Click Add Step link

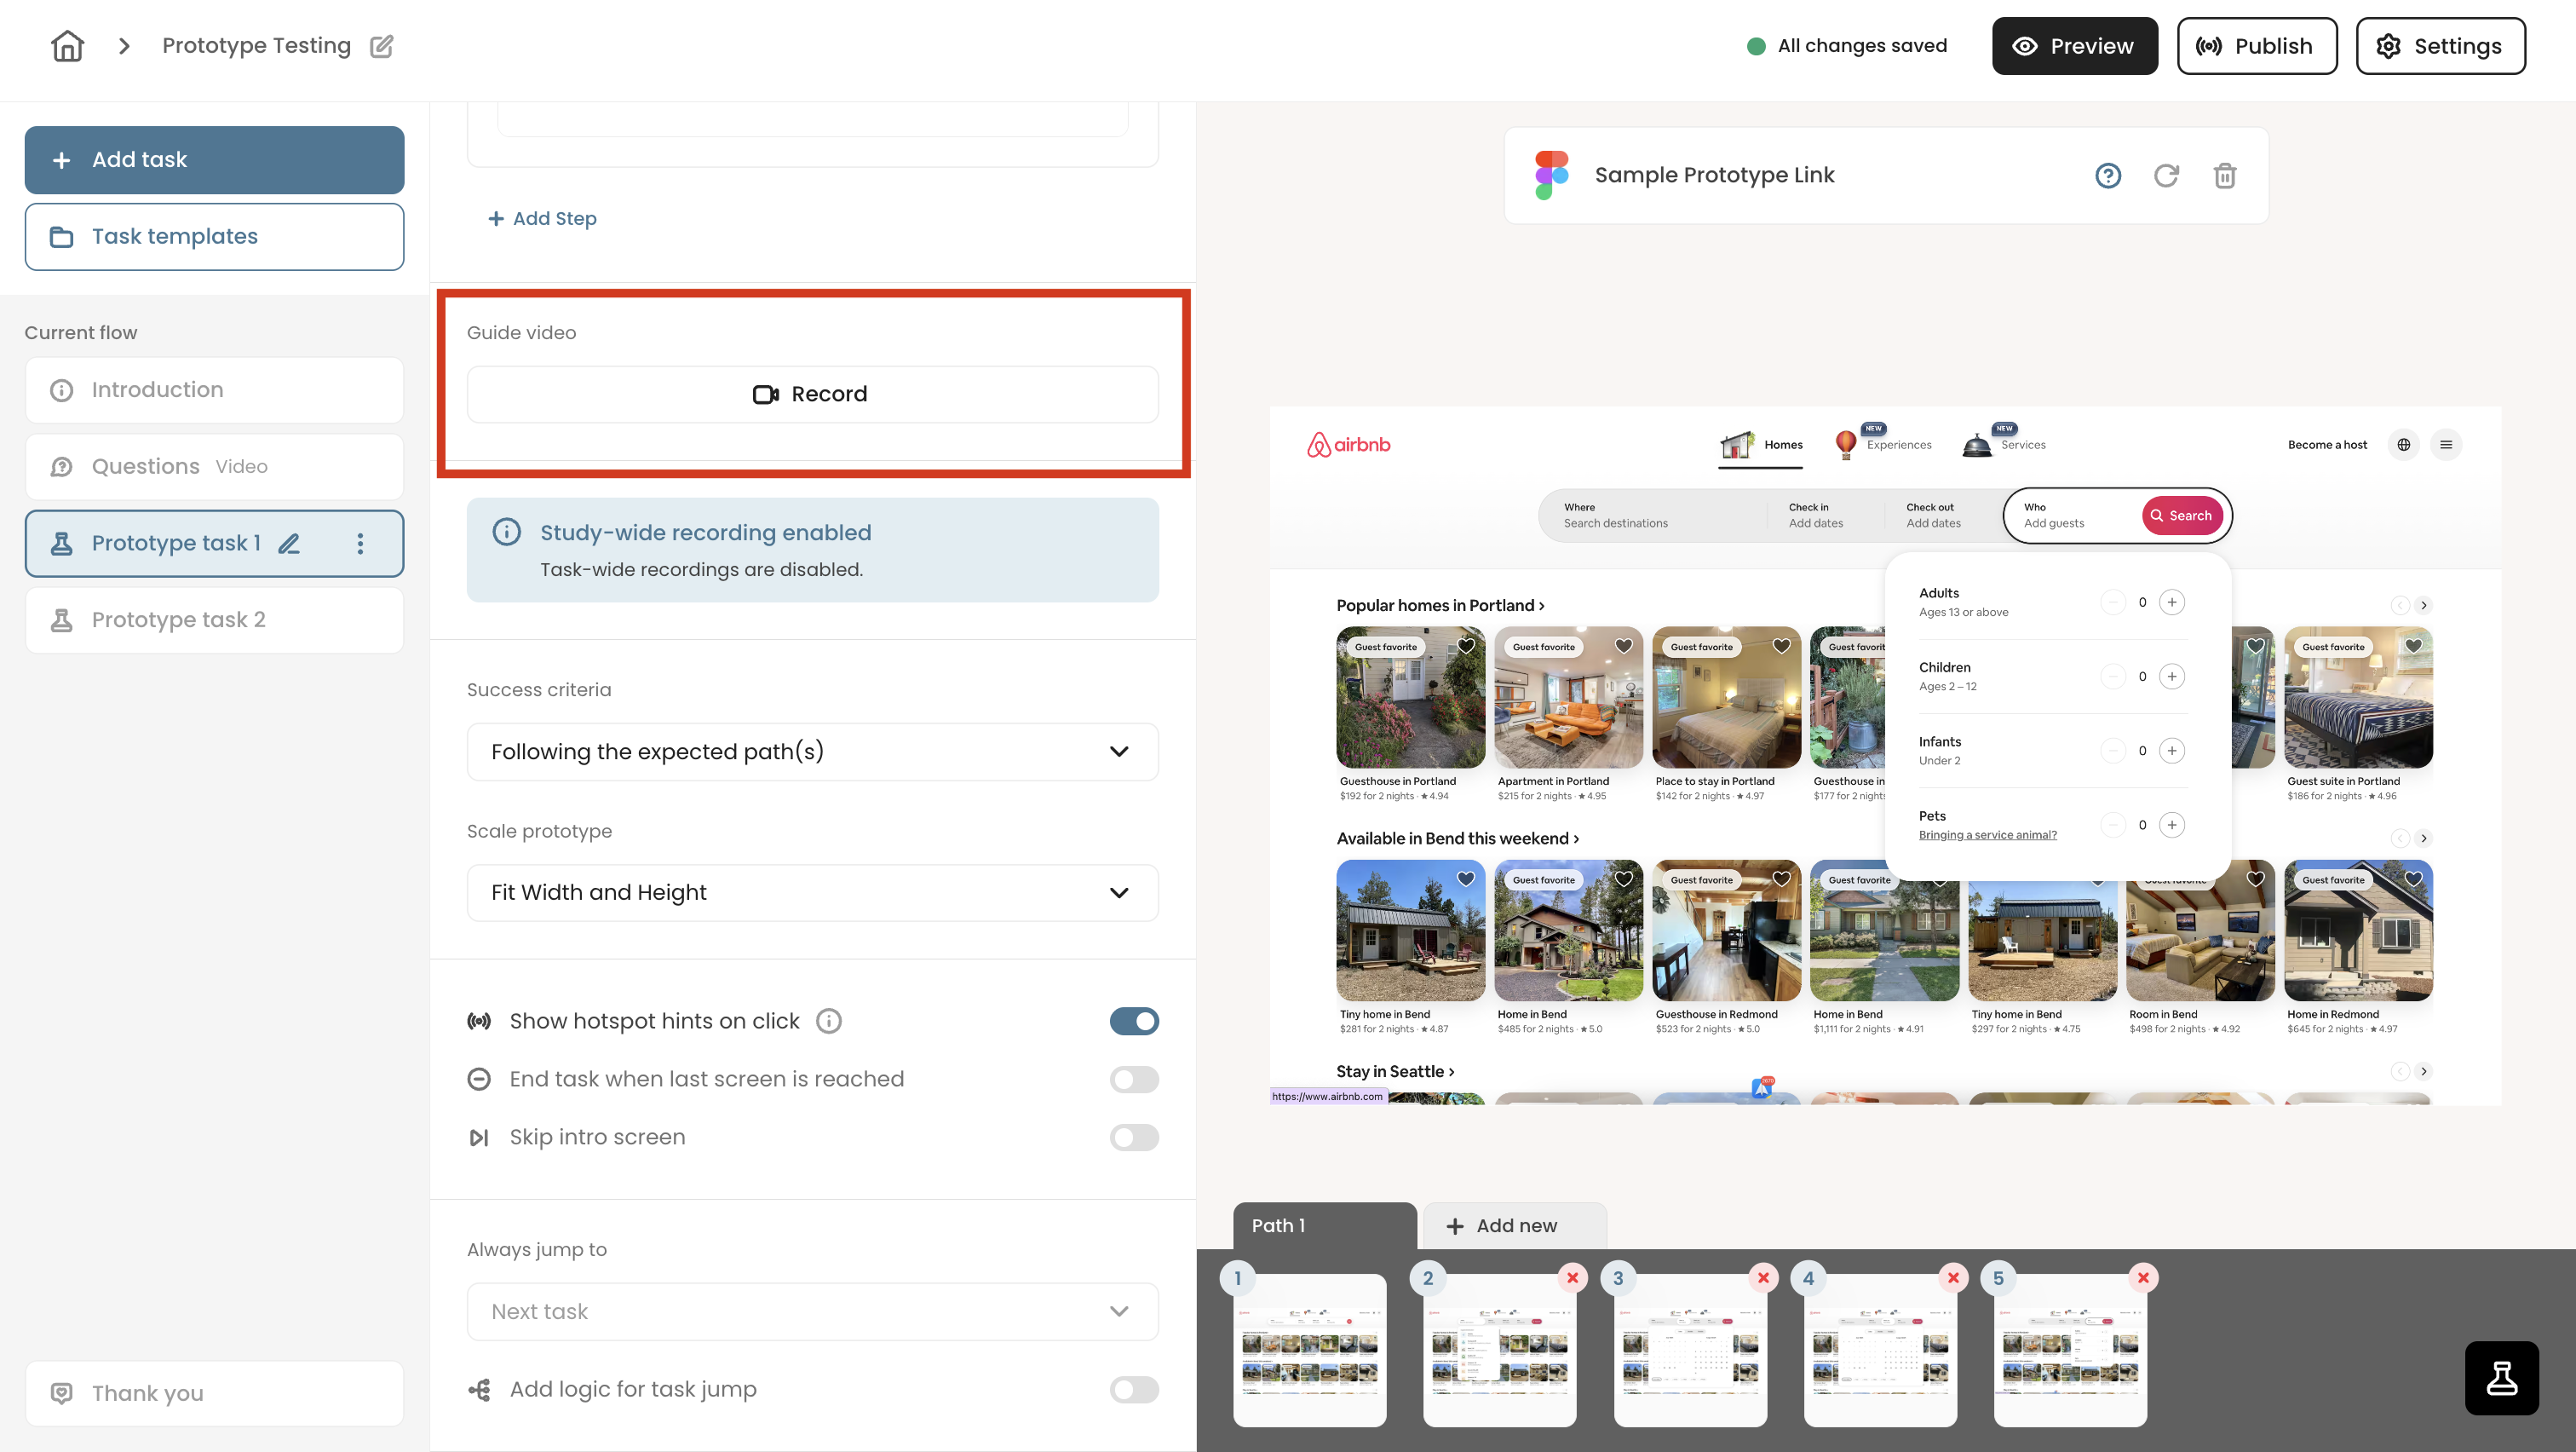click(x=542, y=218)
